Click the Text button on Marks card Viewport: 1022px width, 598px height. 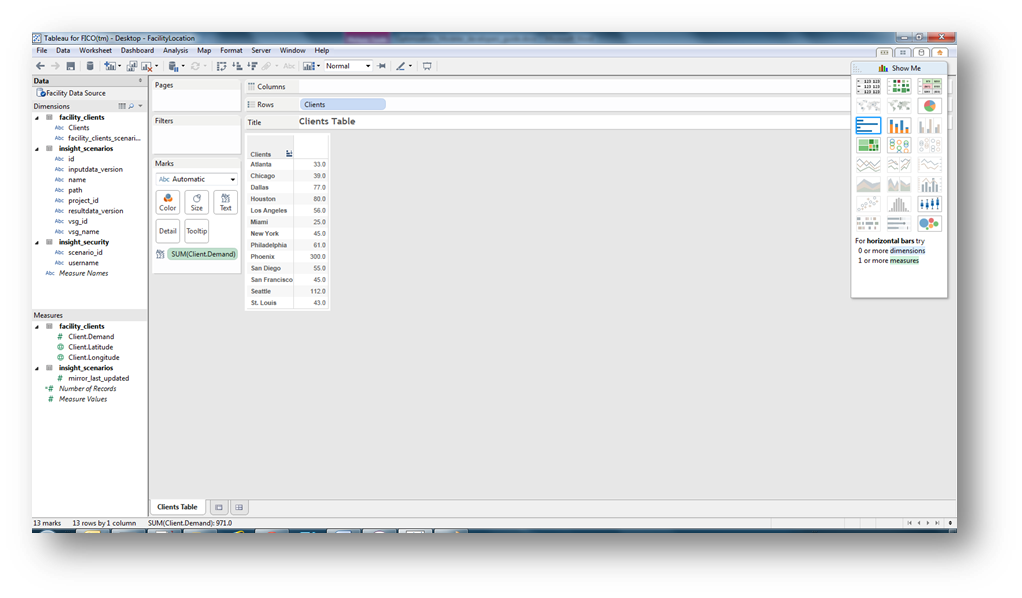226,202
